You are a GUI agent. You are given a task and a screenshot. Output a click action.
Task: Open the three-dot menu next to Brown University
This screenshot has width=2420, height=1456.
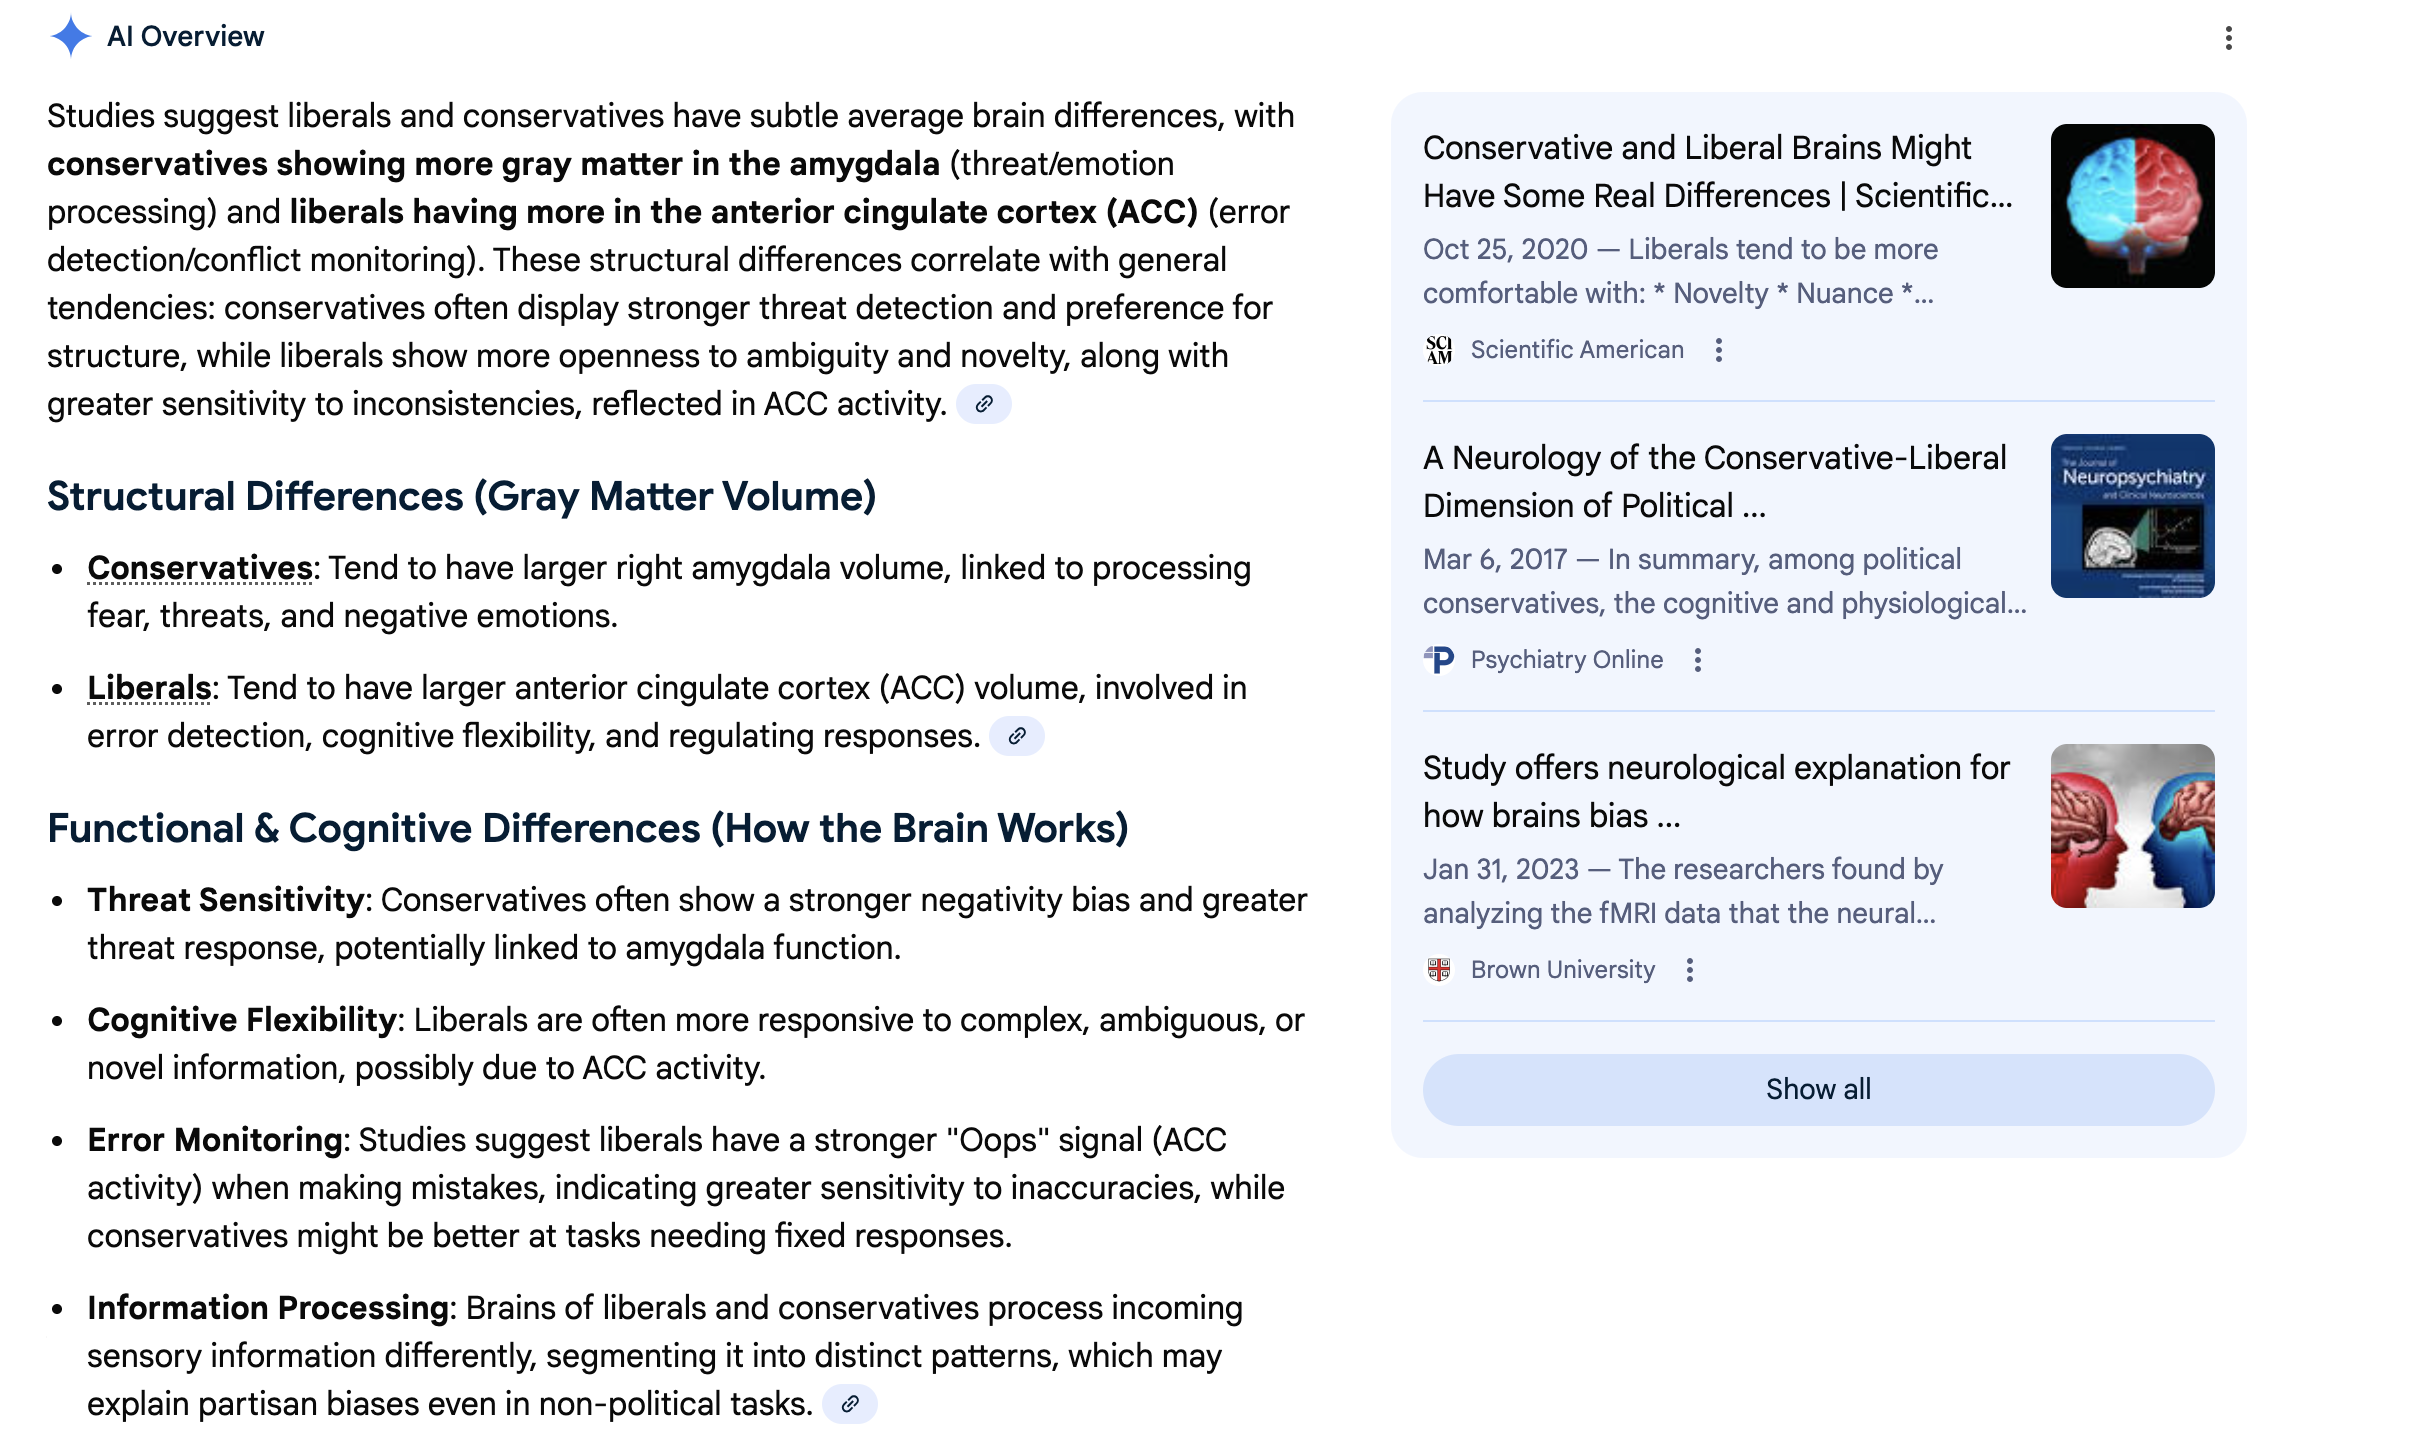pos(1690,970)
